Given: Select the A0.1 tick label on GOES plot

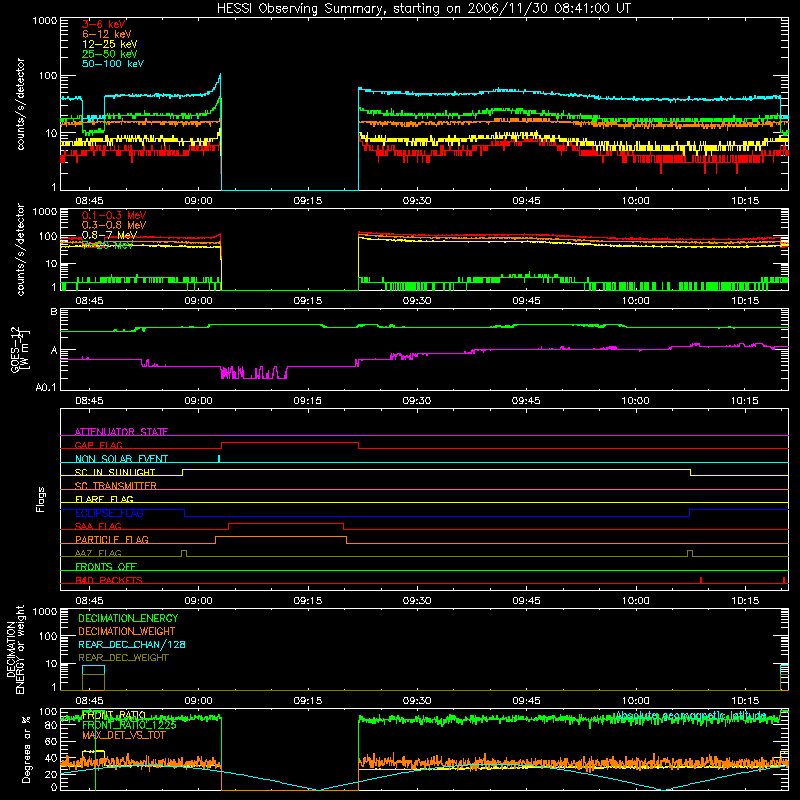Looking at the screenshot, I should pyautogui.click(x=46, y=387).
